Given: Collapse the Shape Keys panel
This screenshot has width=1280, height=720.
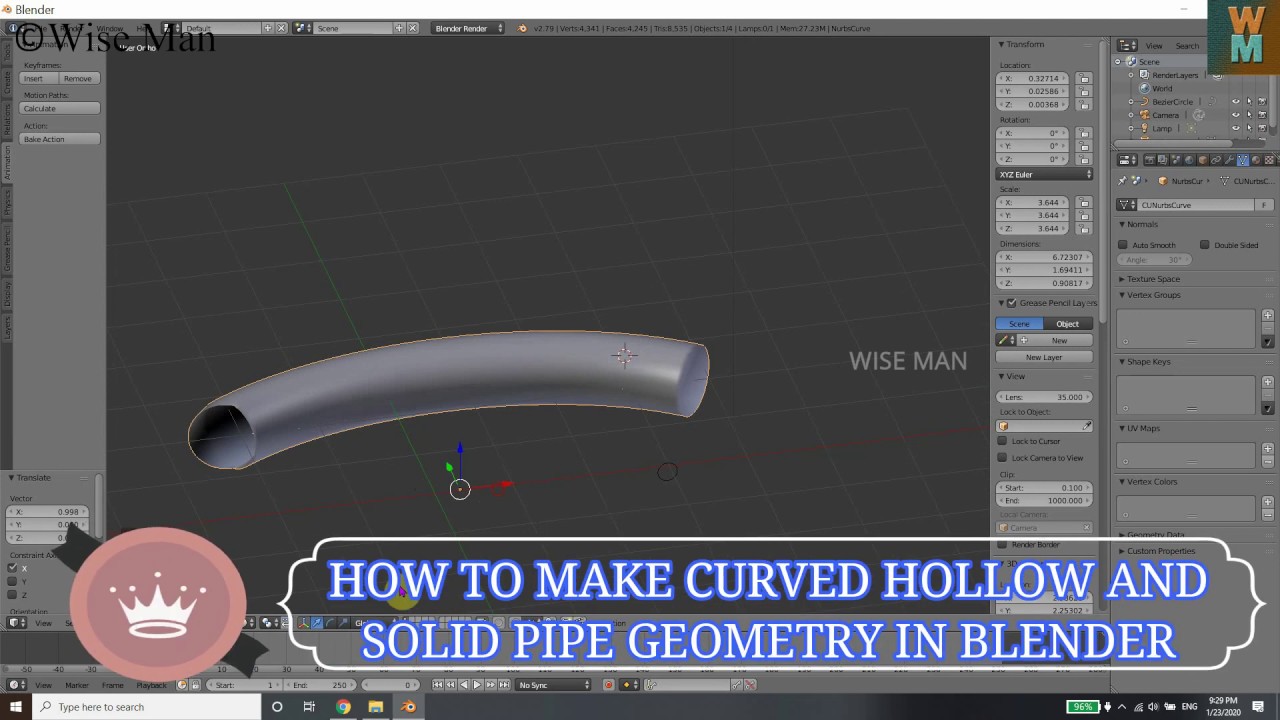Looking at the screenshot, I should (1122, 362).
